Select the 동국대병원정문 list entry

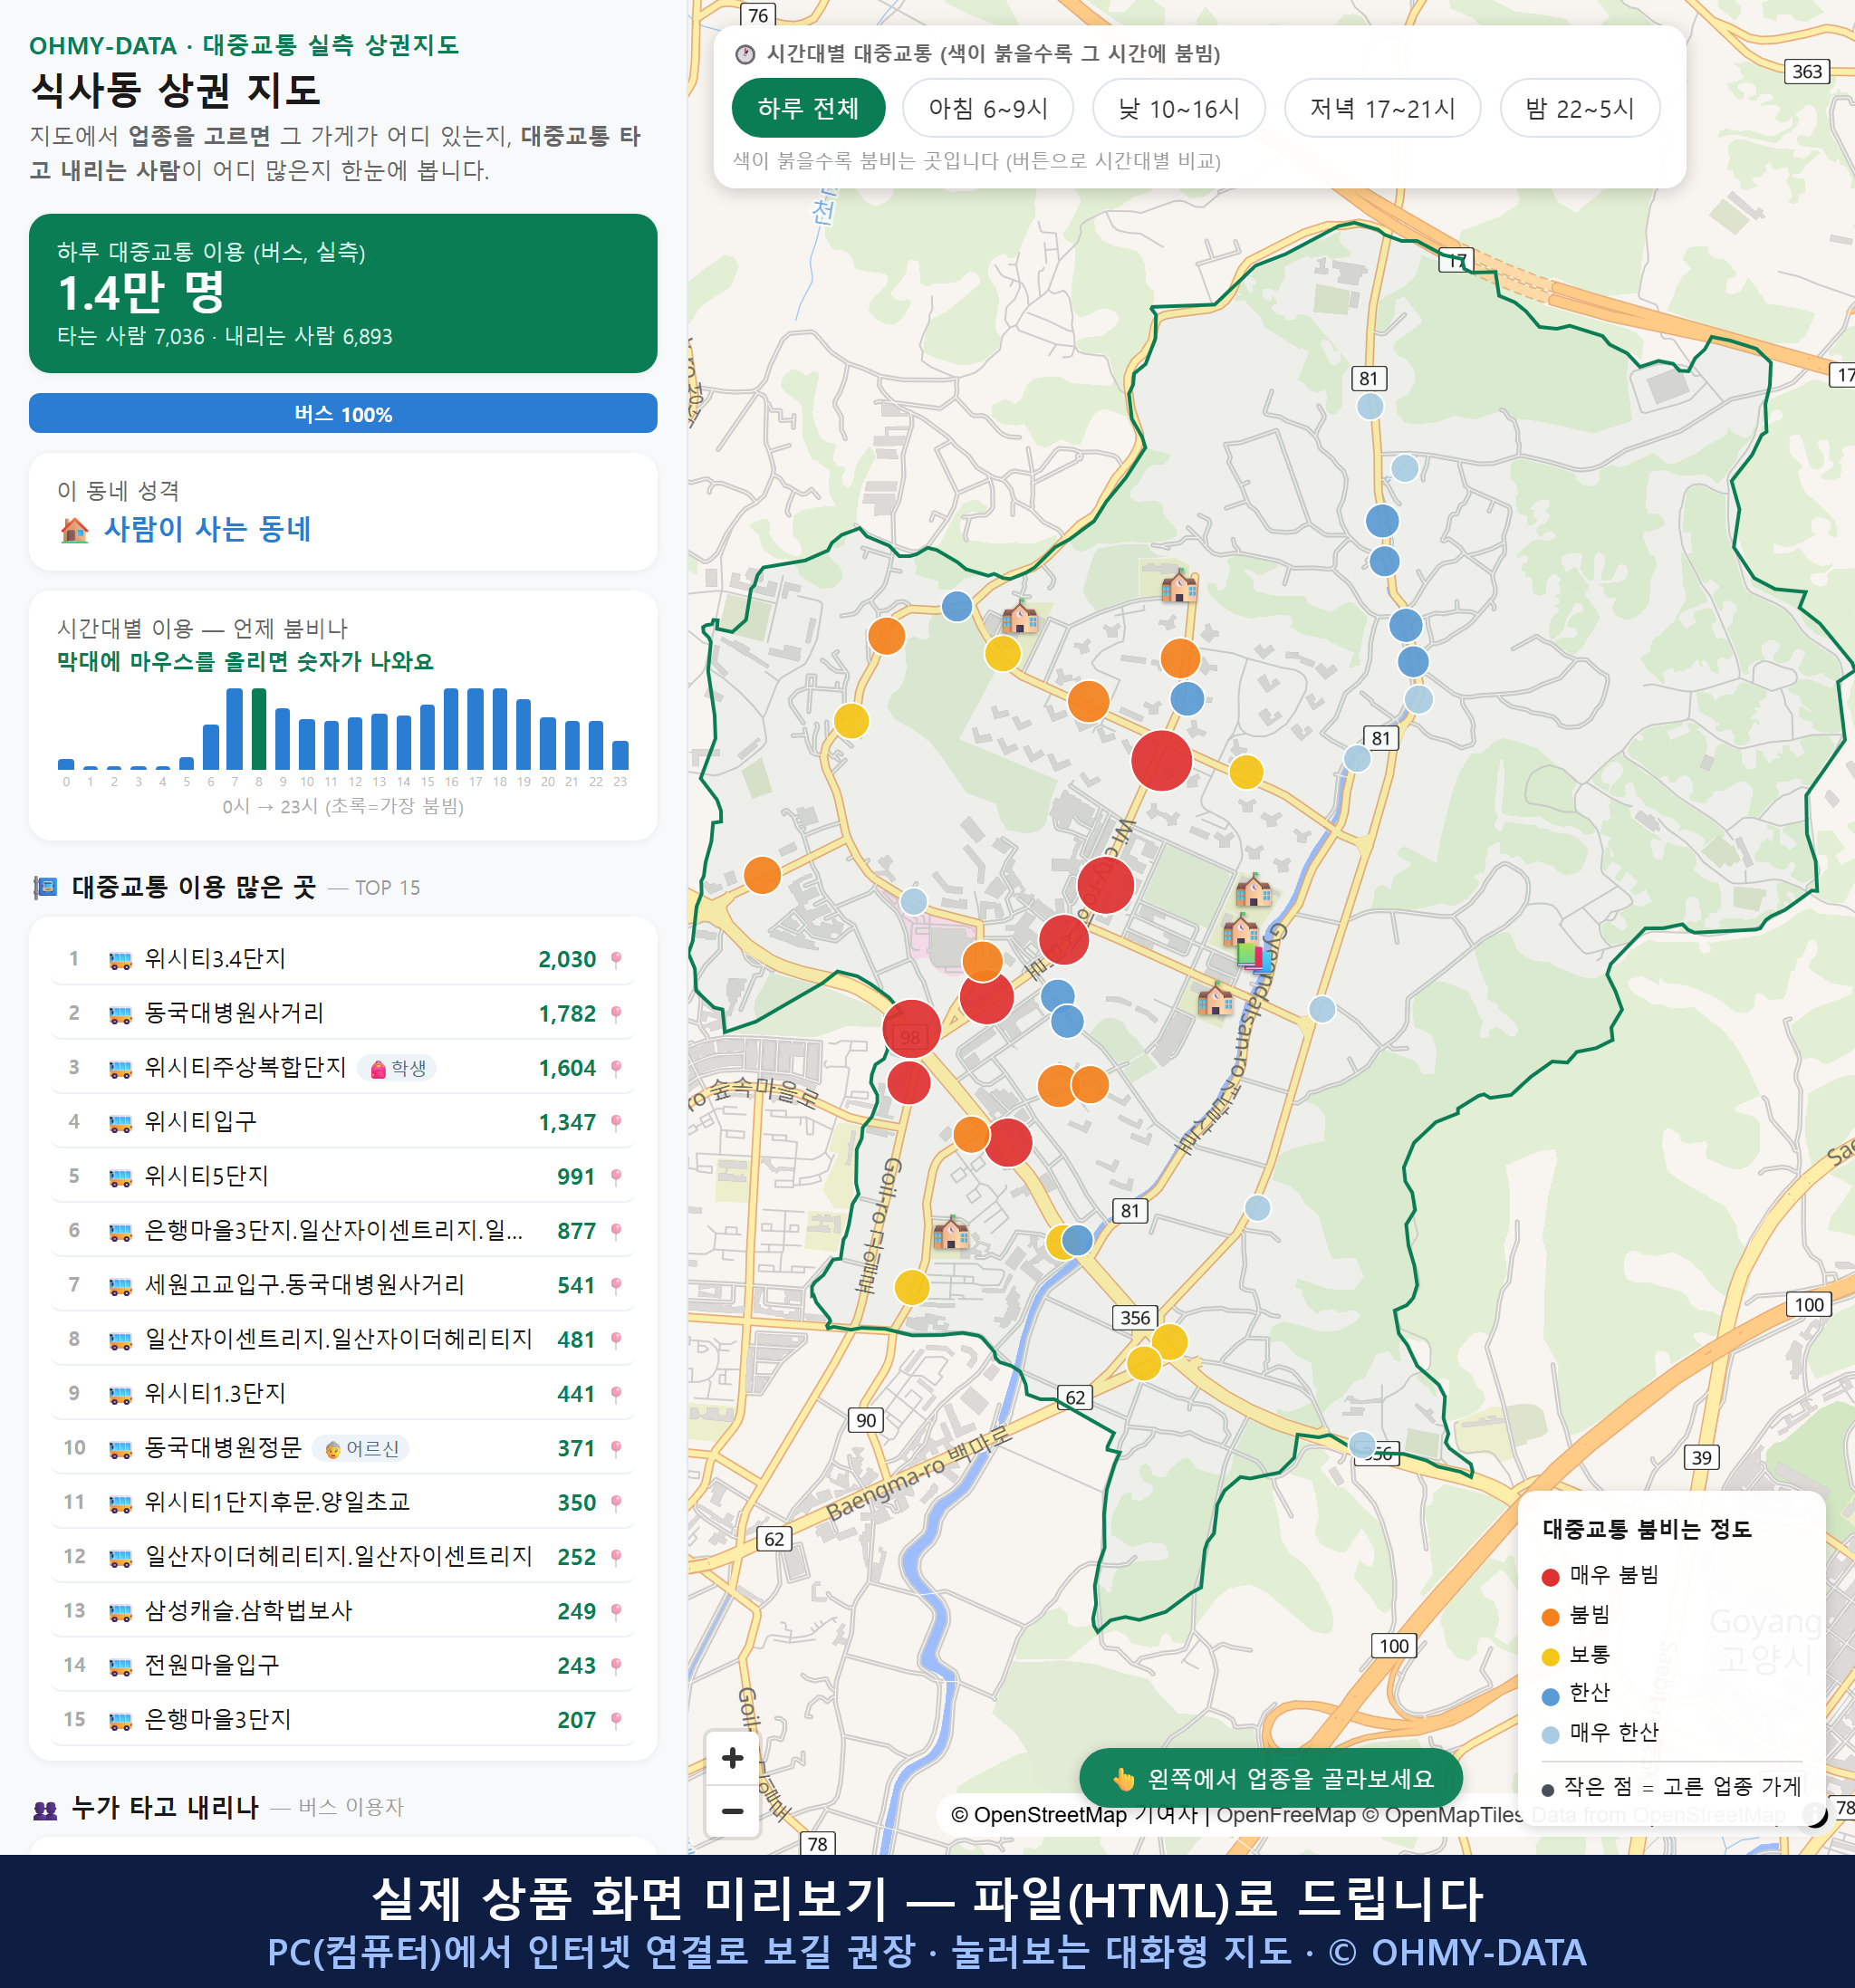click(x=343, y=1448)
